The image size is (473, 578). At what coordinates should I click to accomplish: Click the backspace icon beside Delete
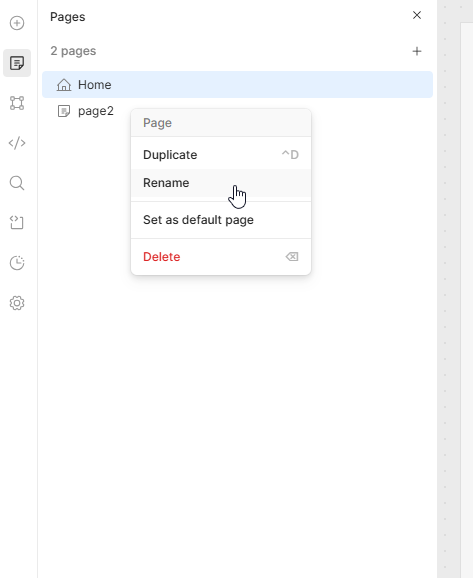(292, 257)
